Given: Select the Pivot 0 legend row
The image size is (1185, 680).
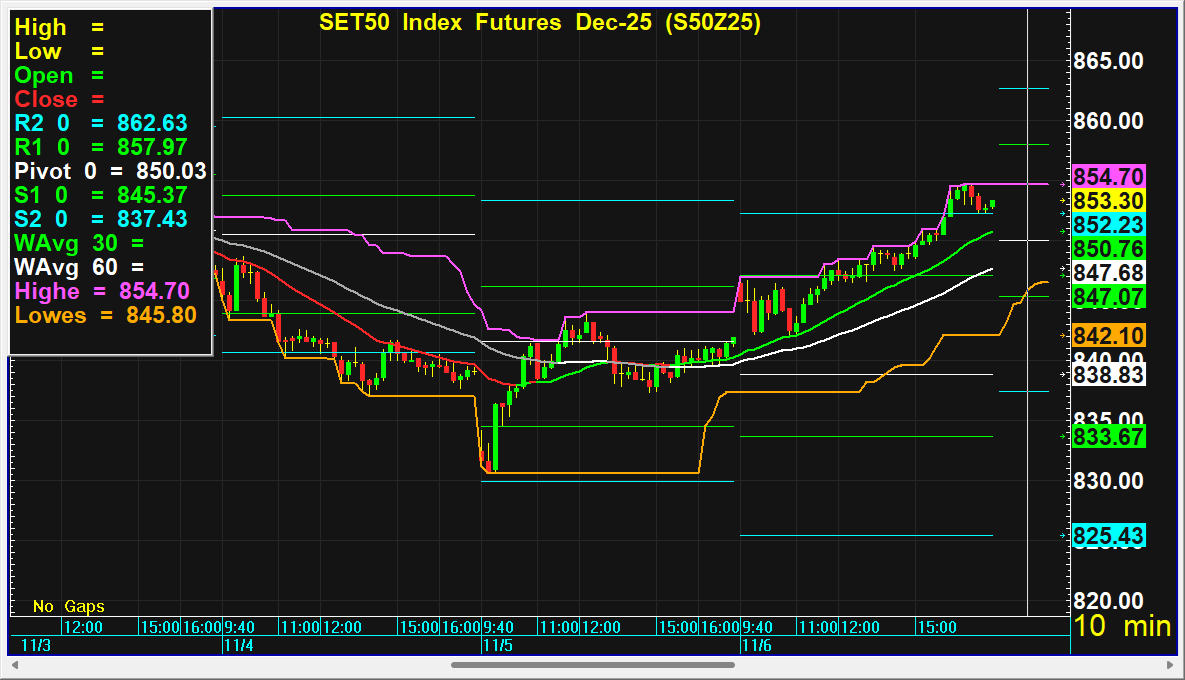Looking at the screenshot, I should coord(110,171).
